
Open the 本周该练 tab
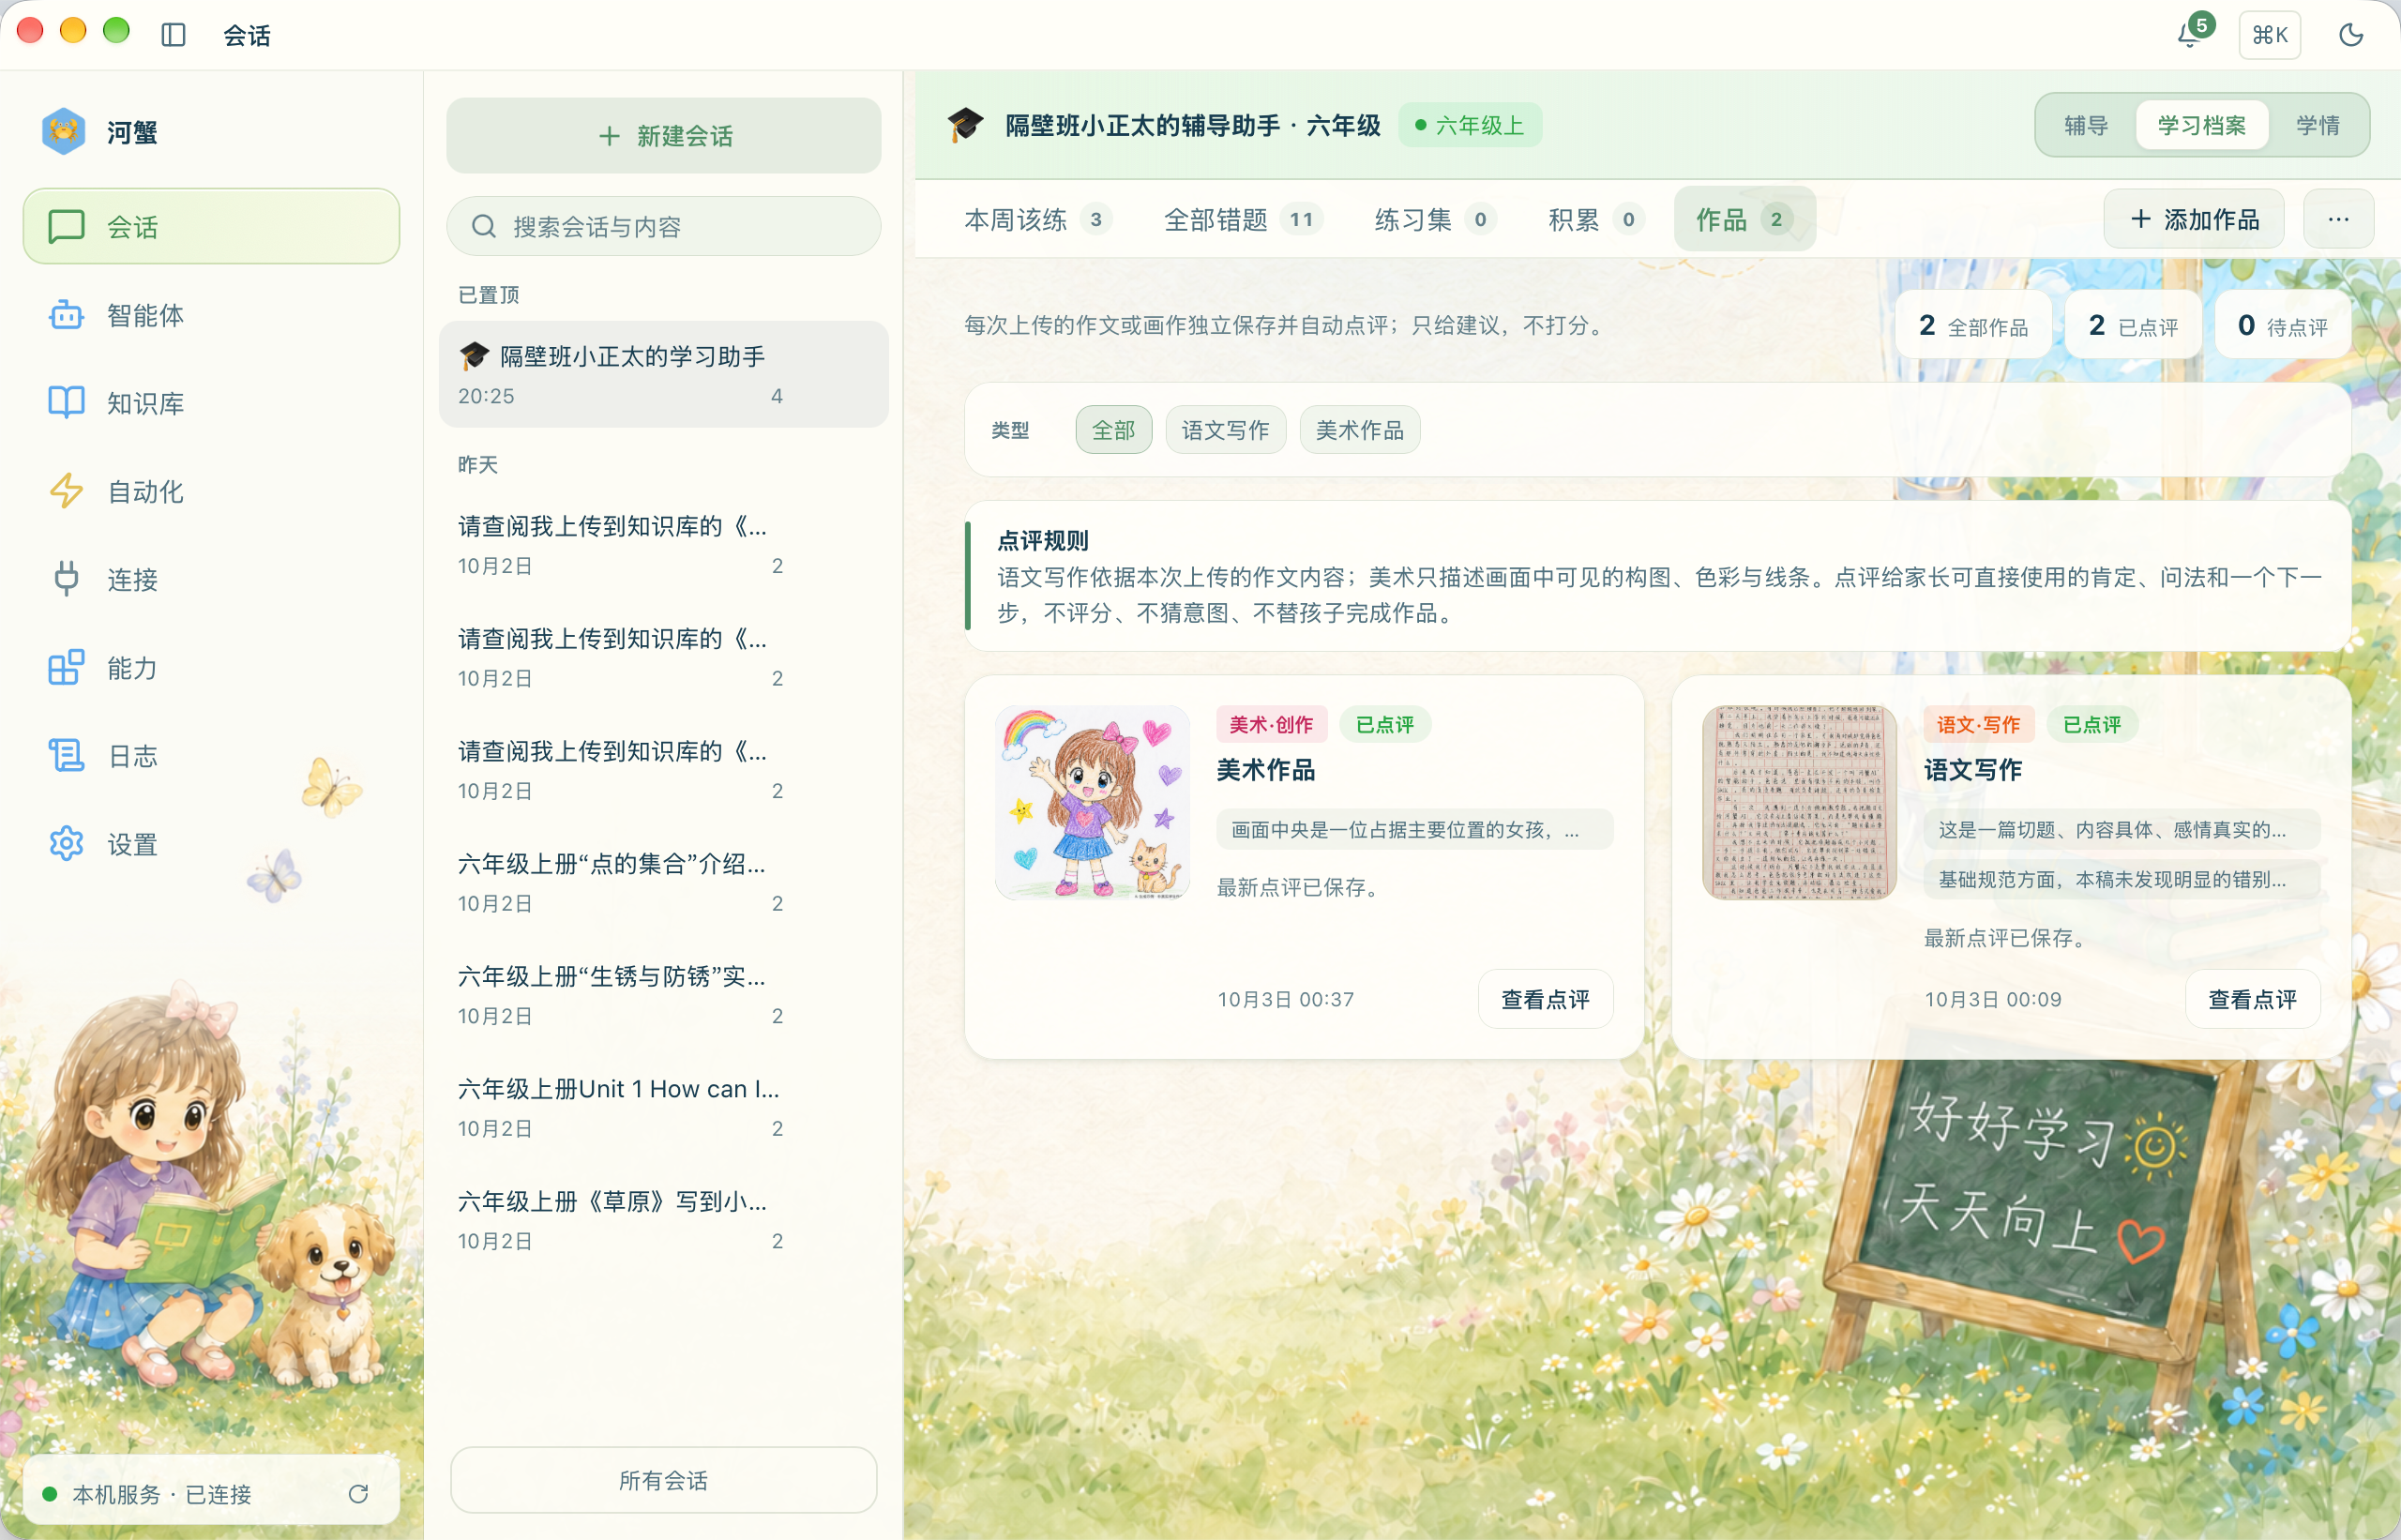pos(1037,220)
